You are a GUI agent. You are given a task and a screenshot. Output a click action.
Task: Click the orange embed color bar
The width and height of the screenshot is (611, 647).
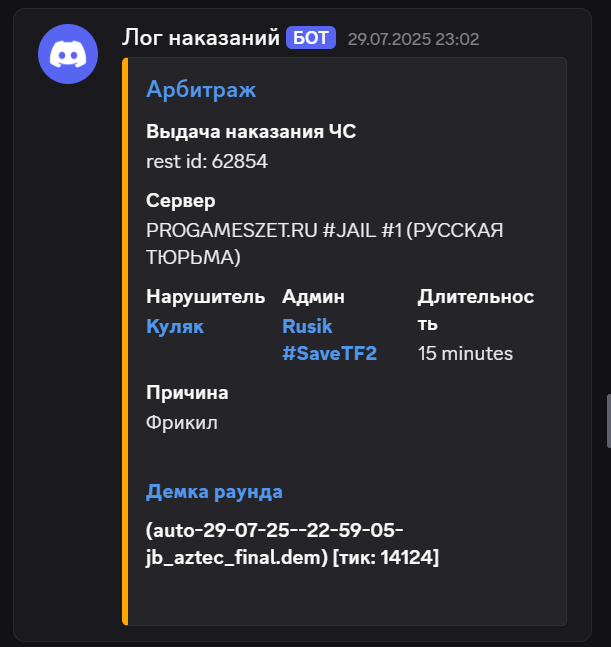[x=125, y=341]
